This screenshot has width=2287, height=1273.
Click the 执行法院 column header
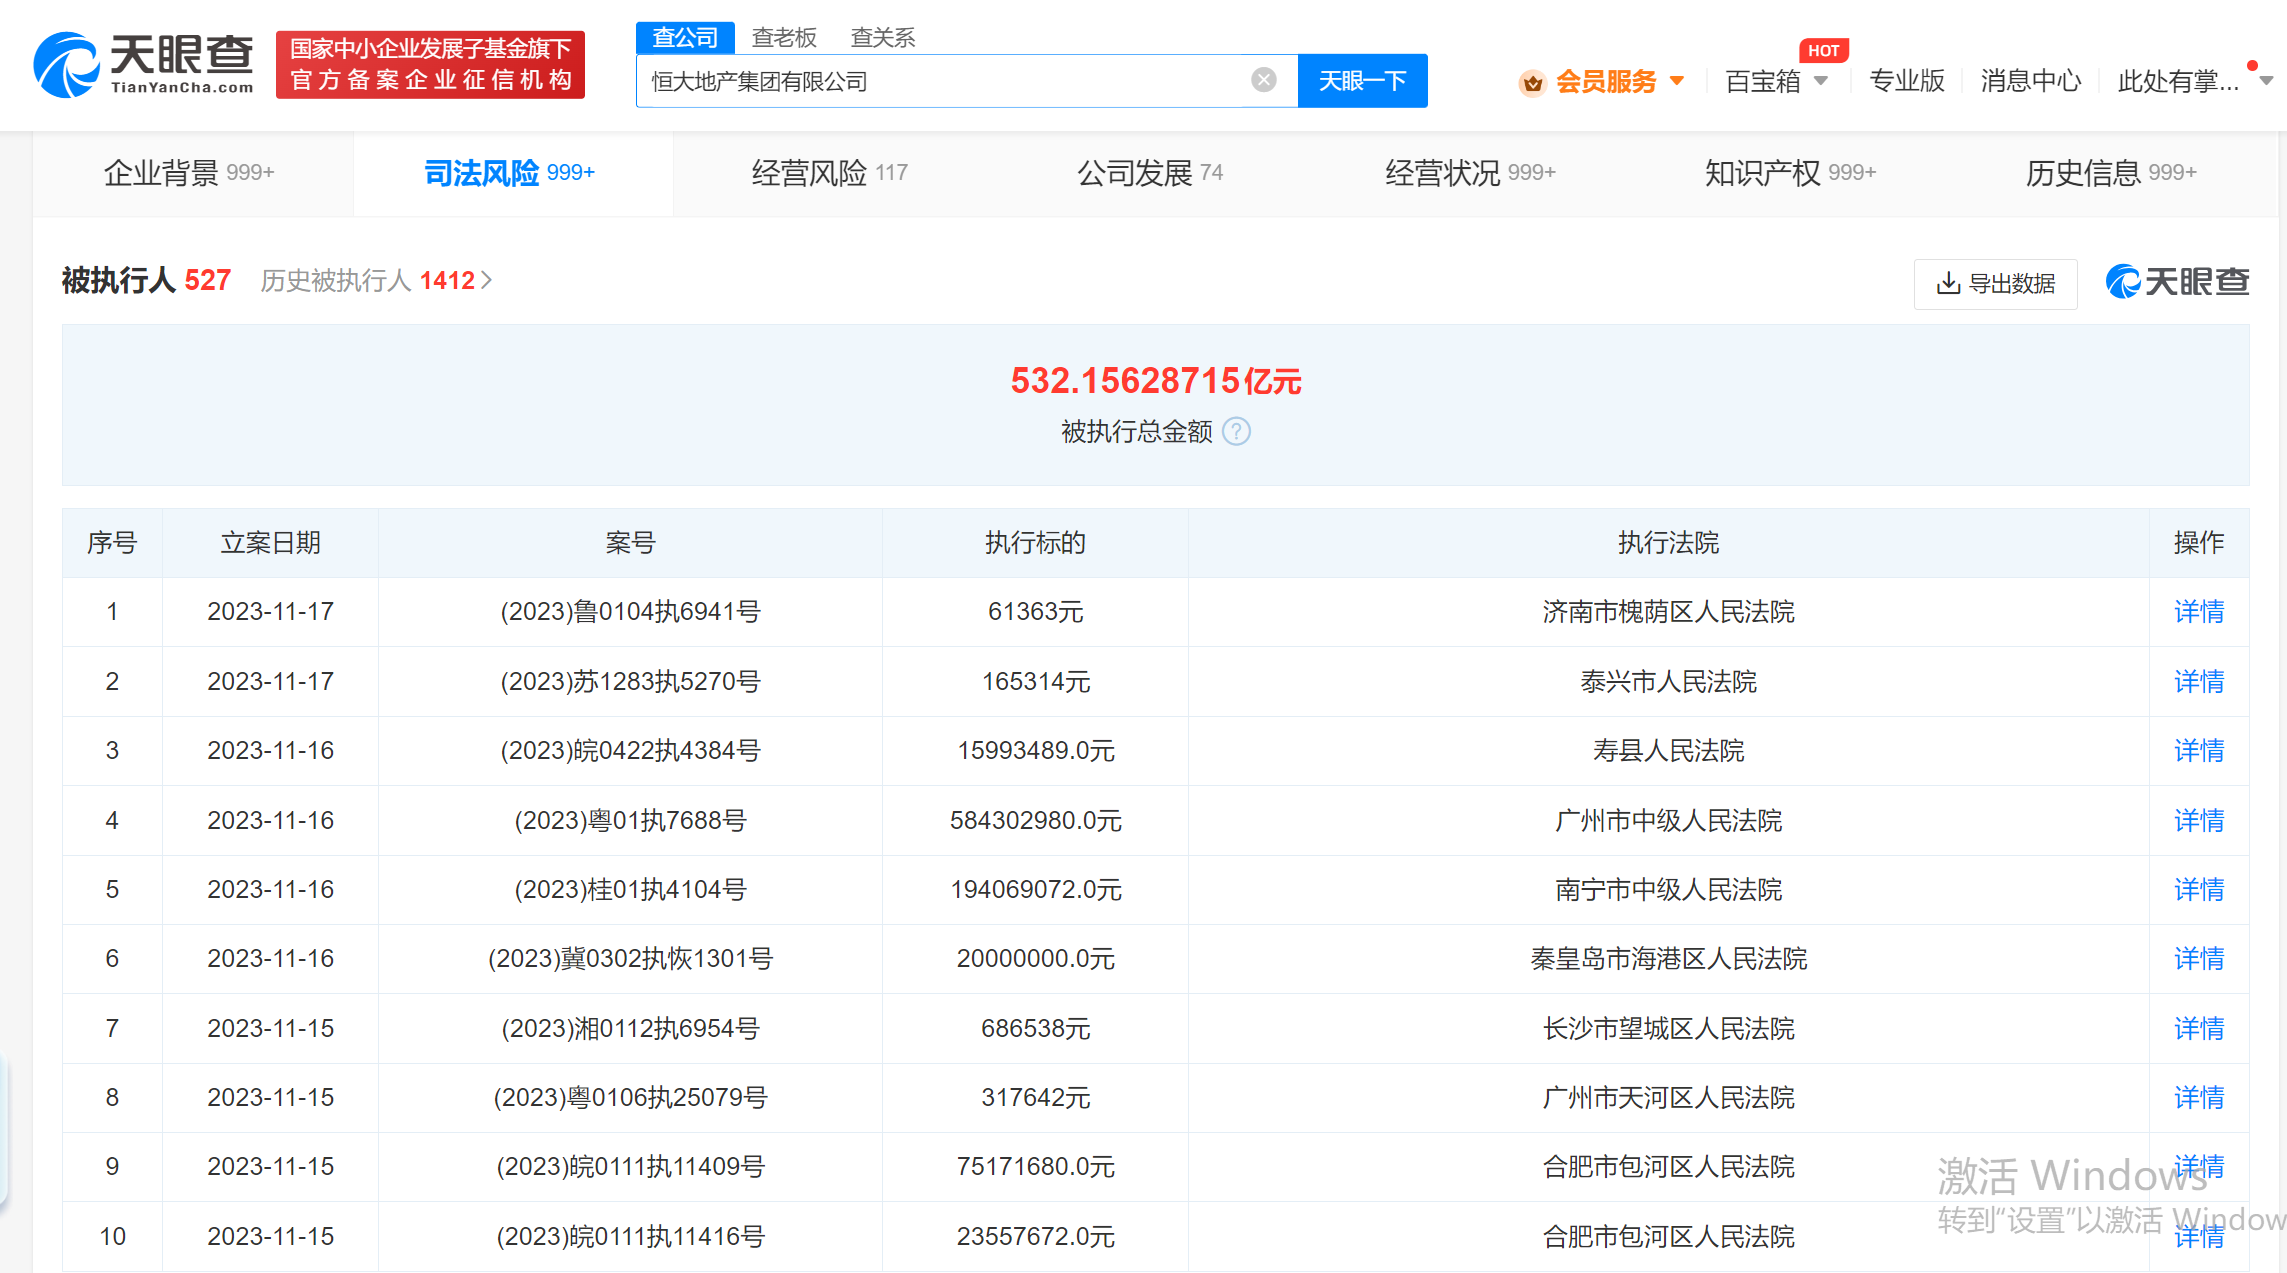pyautogui.click(x=1668, y=543)
